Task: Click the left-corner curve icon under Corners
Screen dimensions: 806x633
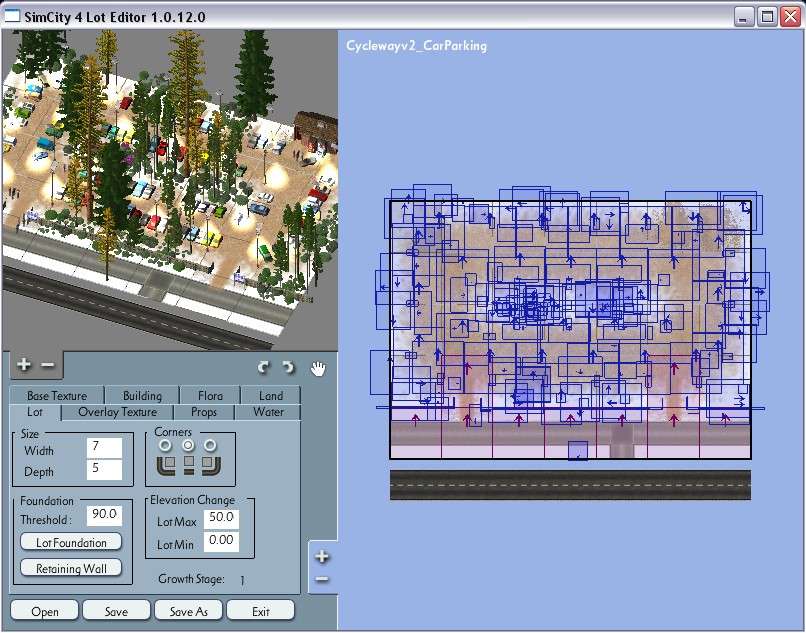Action: 166,466
